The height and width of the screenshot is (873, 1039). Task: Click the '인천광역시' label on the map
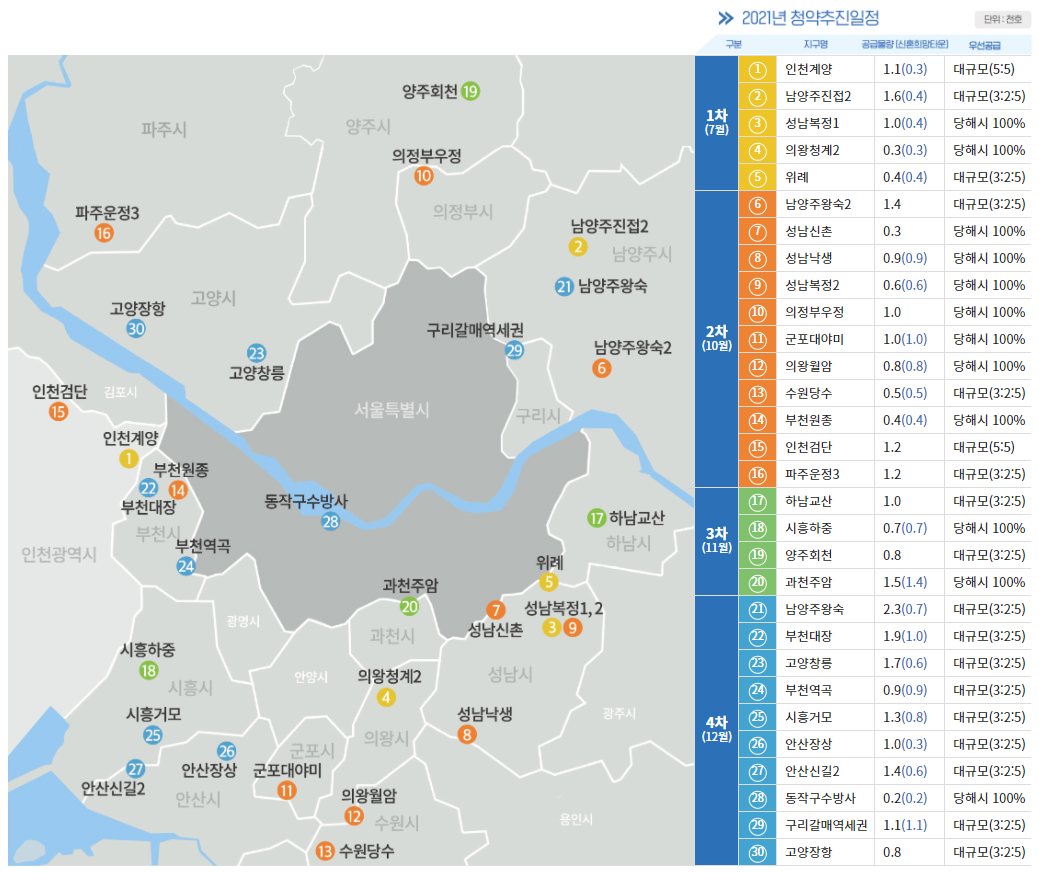pyautogui.click(x=59, y=555)
